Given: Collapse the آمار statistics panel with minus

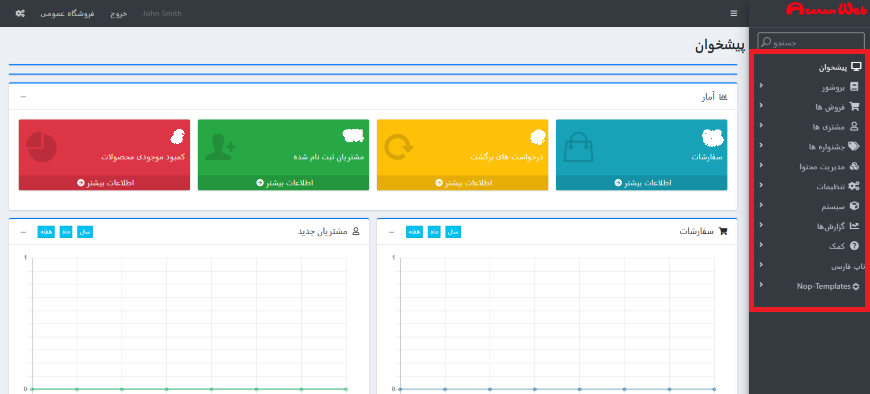Looking at the screenshot, I should click(x=23, y=97).
